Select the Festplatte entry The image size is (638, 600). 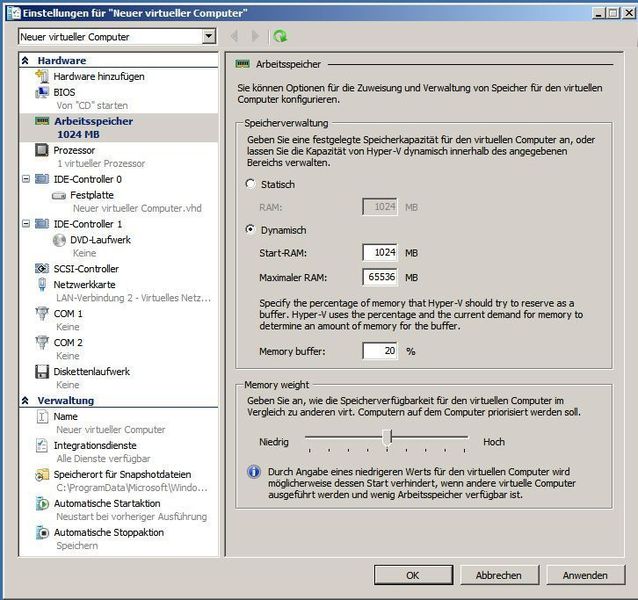(92, 195)
